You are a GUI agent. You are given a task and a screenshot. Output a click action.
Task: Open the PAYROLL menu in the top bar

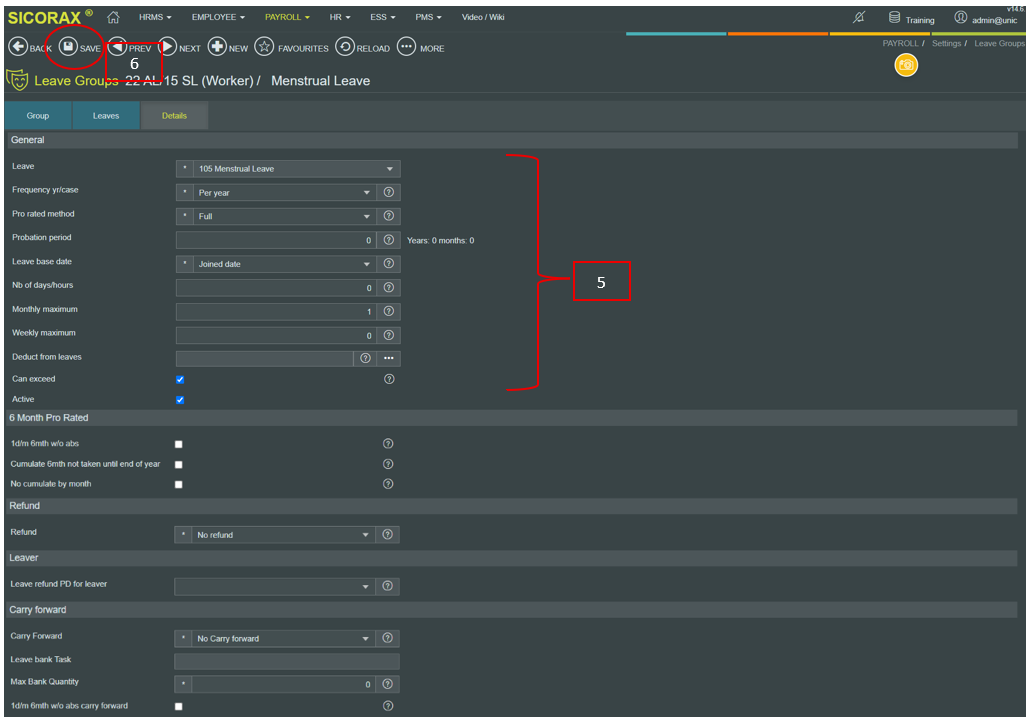(x=287, y=17)
